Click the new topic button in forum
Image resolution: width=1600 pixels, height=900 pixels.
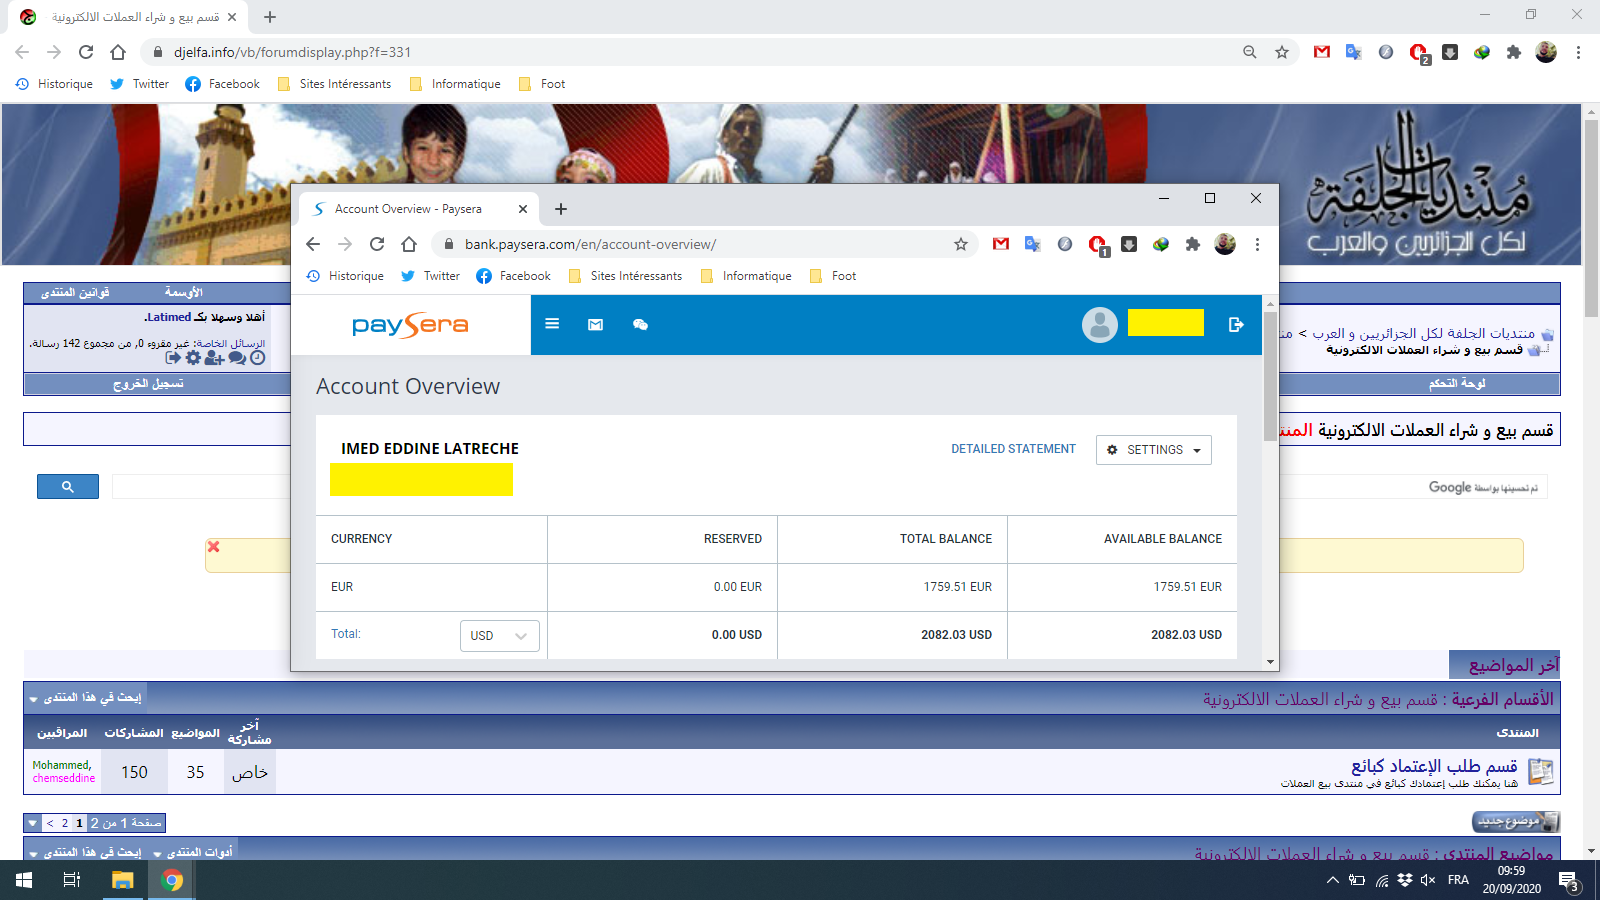(1516, 822)
